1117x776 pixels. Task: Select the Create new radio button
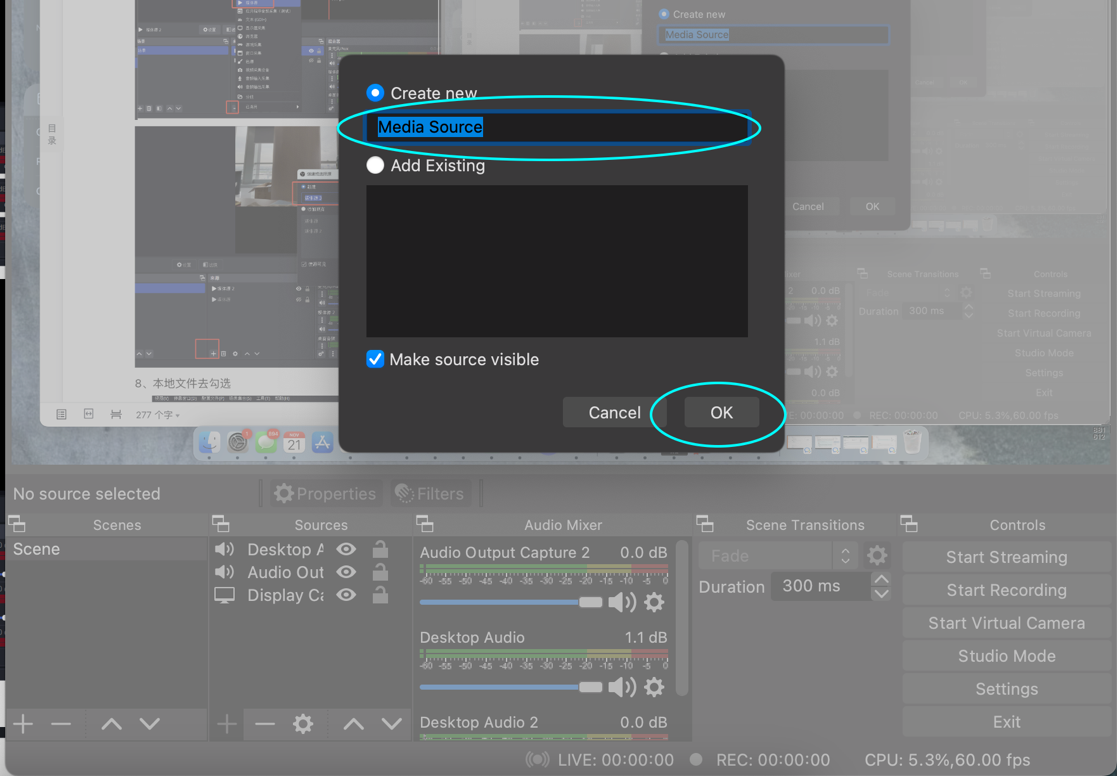[375, 93]
